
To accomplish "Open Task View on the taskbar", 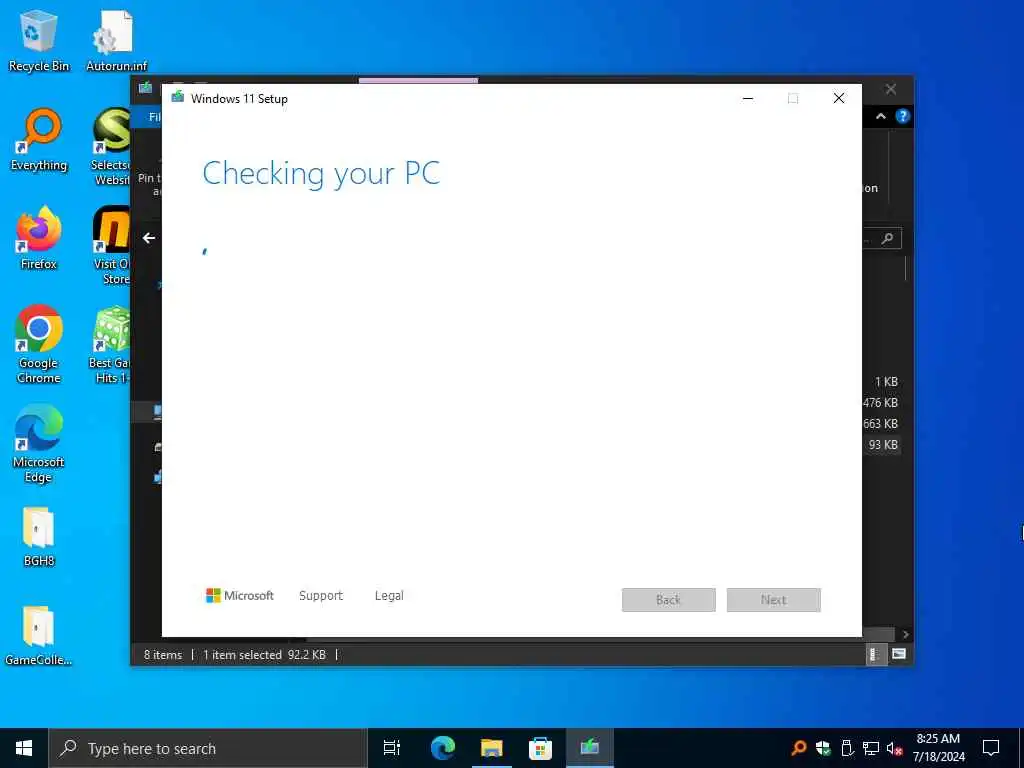I will click(392, 748).
